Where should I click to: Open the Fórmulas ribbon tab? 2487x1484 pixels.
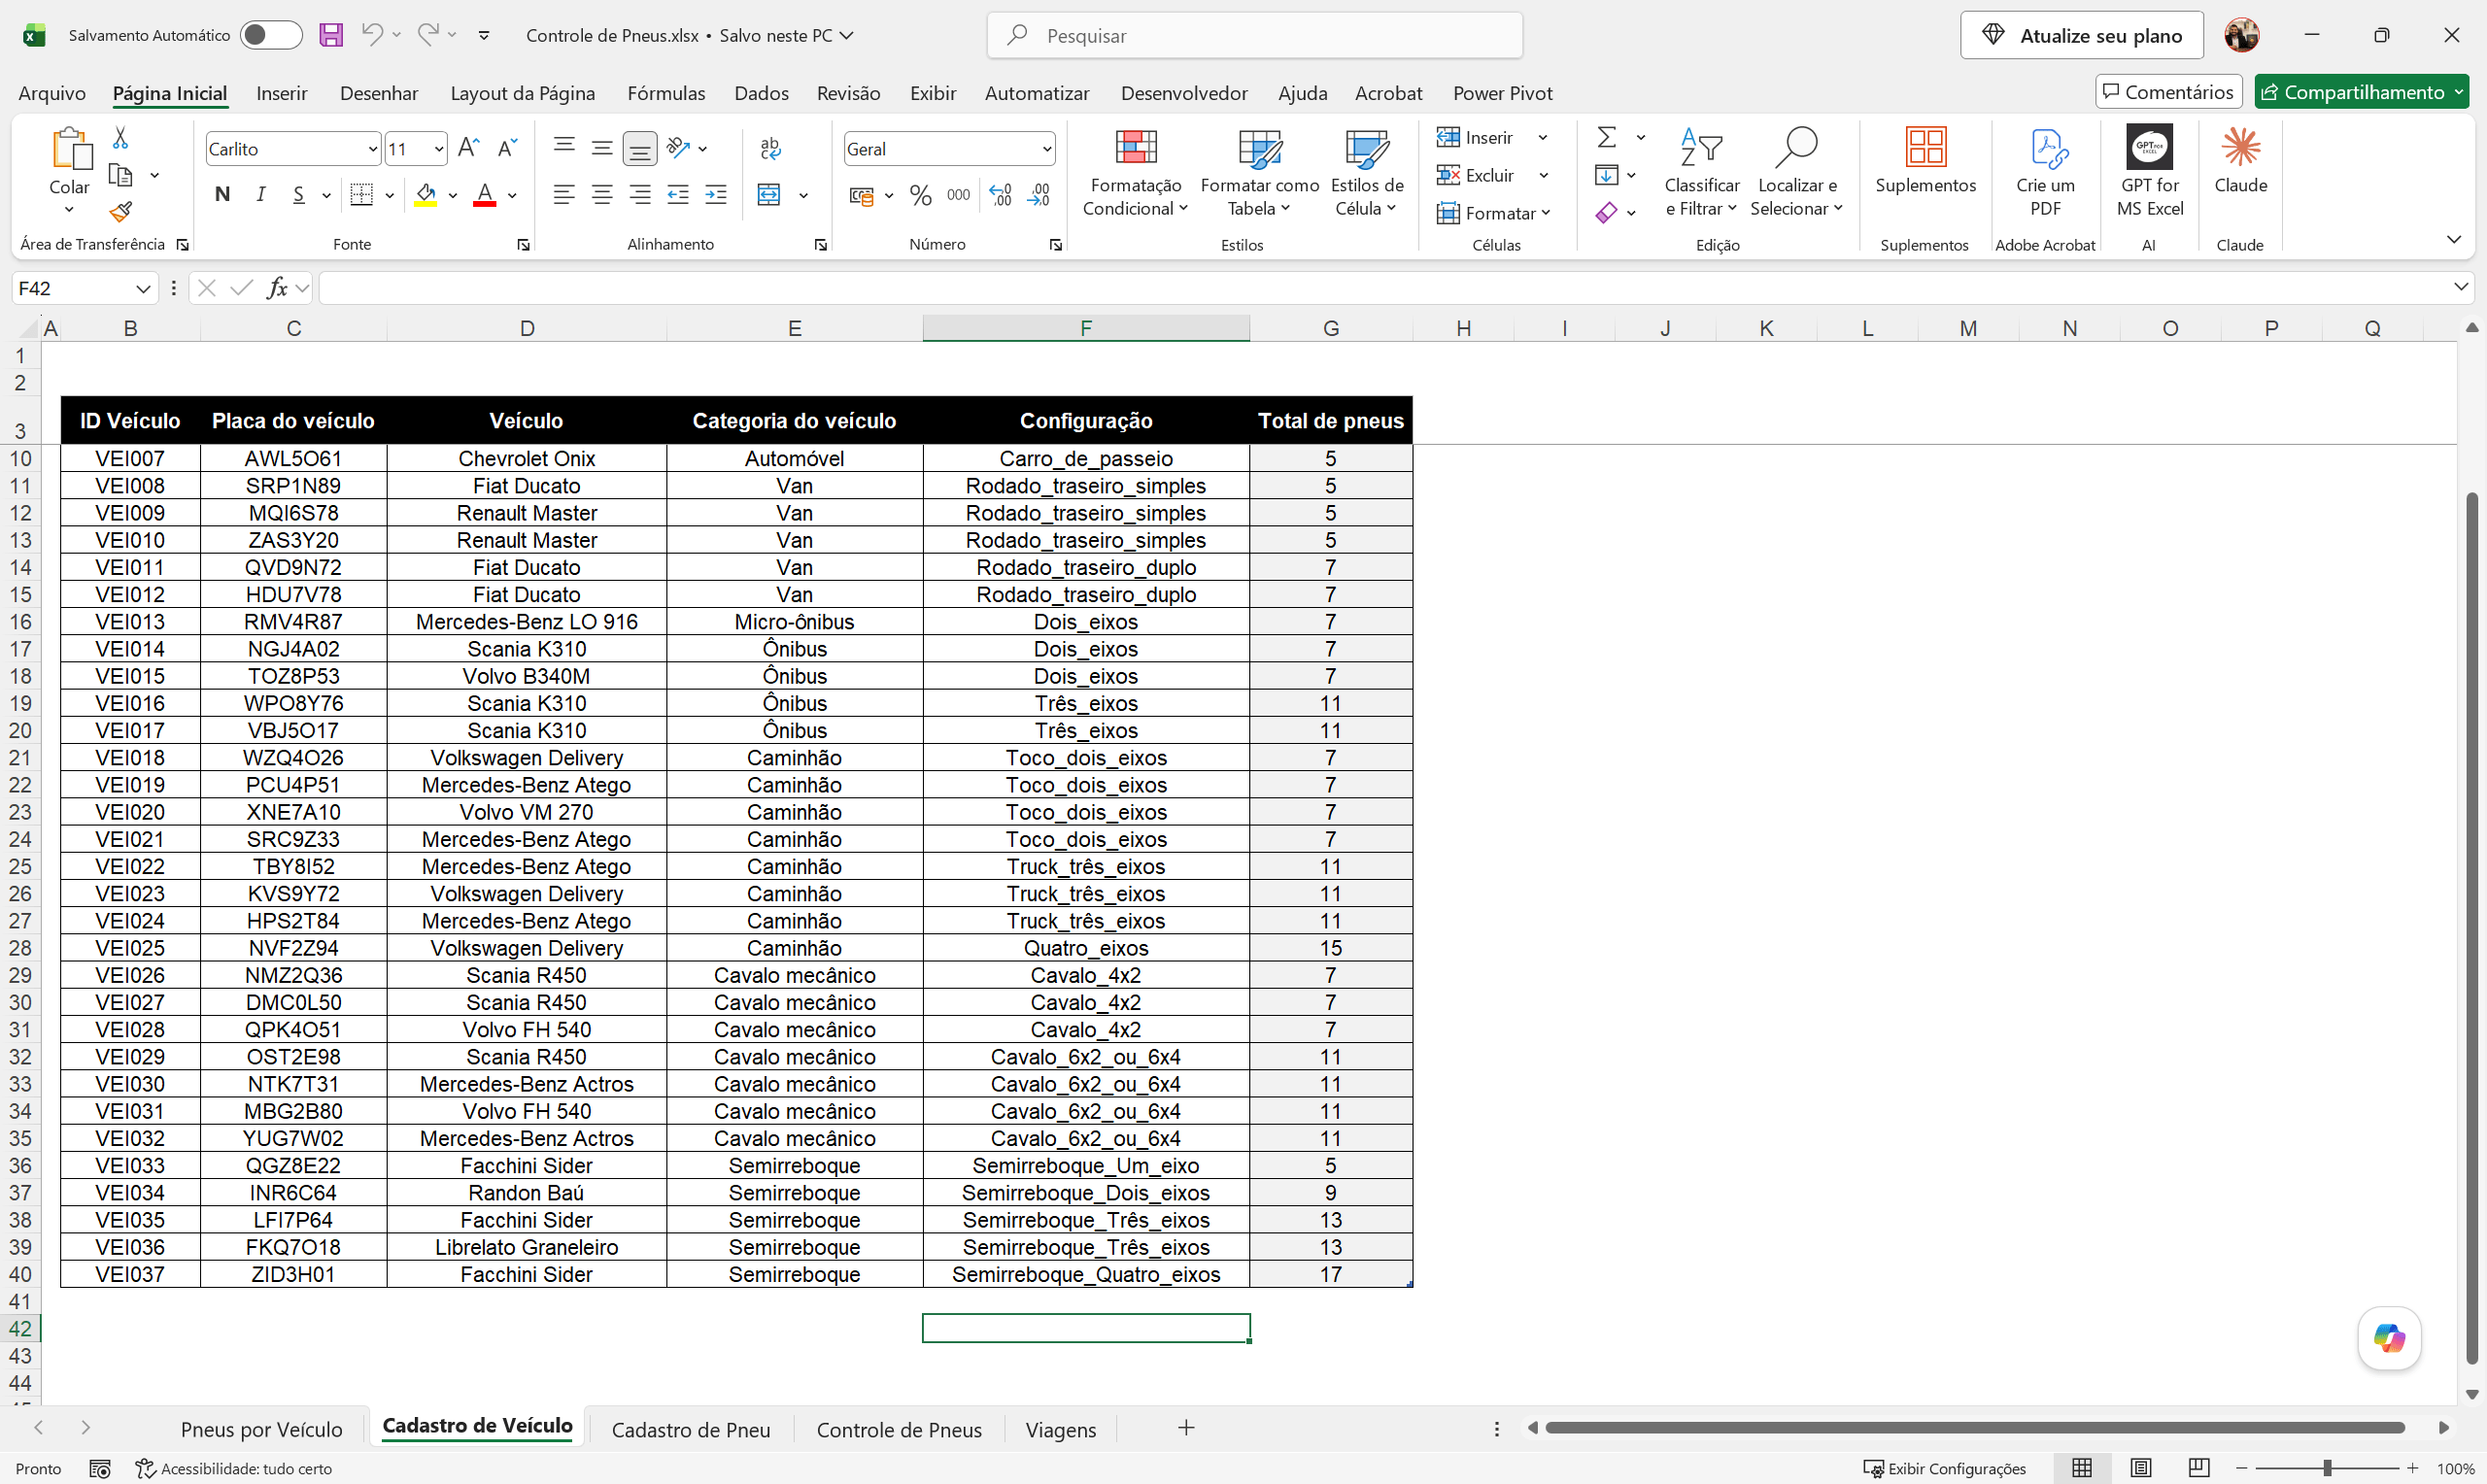tap(666, 92)
